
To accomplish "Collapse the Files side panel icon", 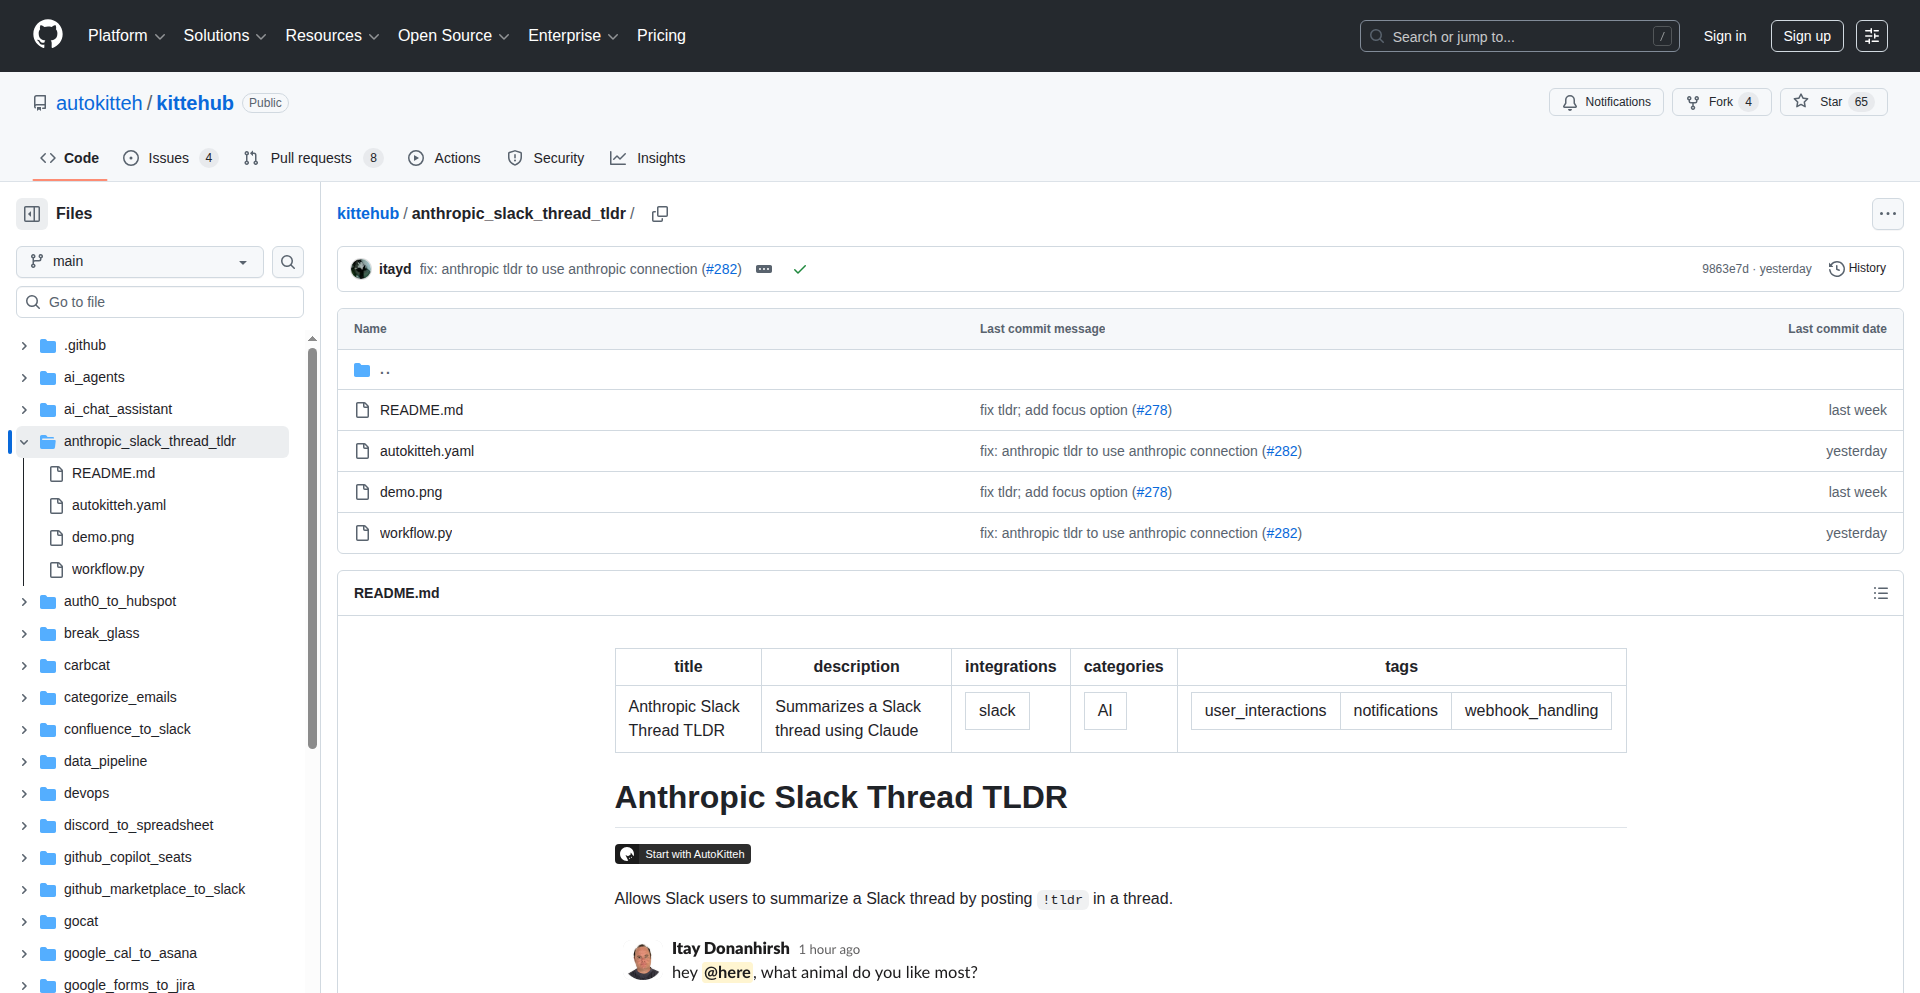I will click(32, 214).
